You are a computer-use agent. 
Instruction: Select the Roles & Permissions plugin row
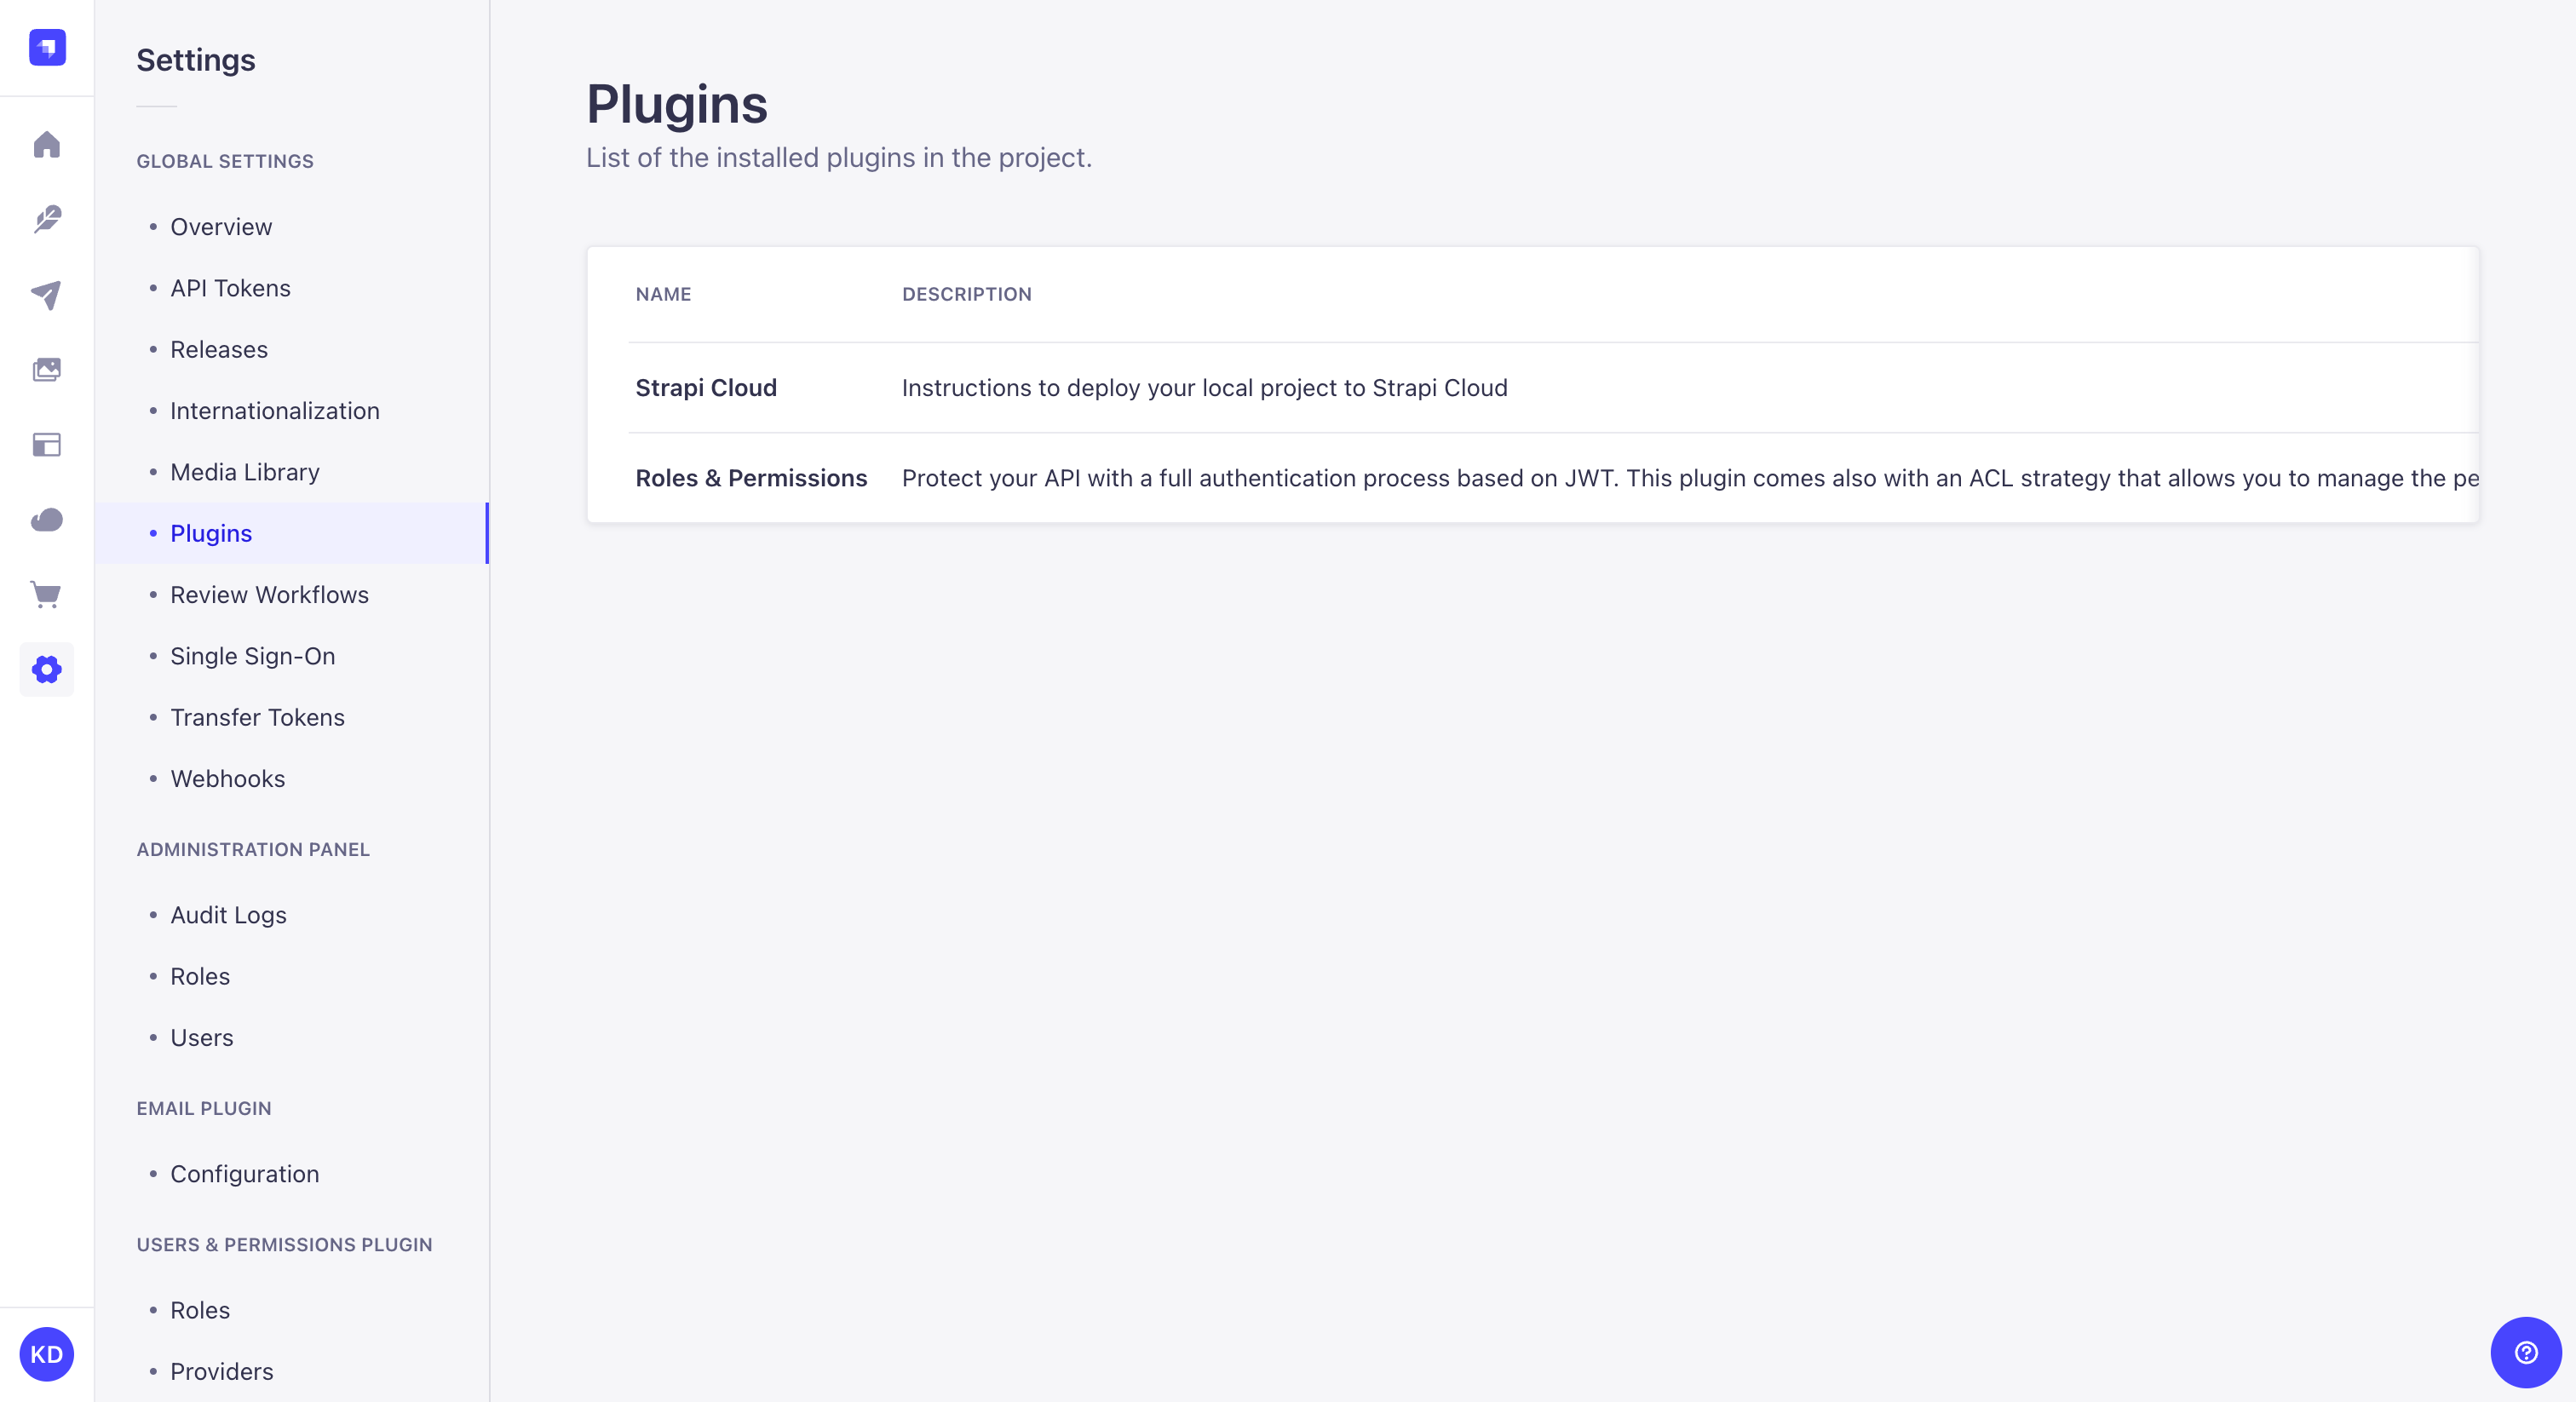pos(751,478)
